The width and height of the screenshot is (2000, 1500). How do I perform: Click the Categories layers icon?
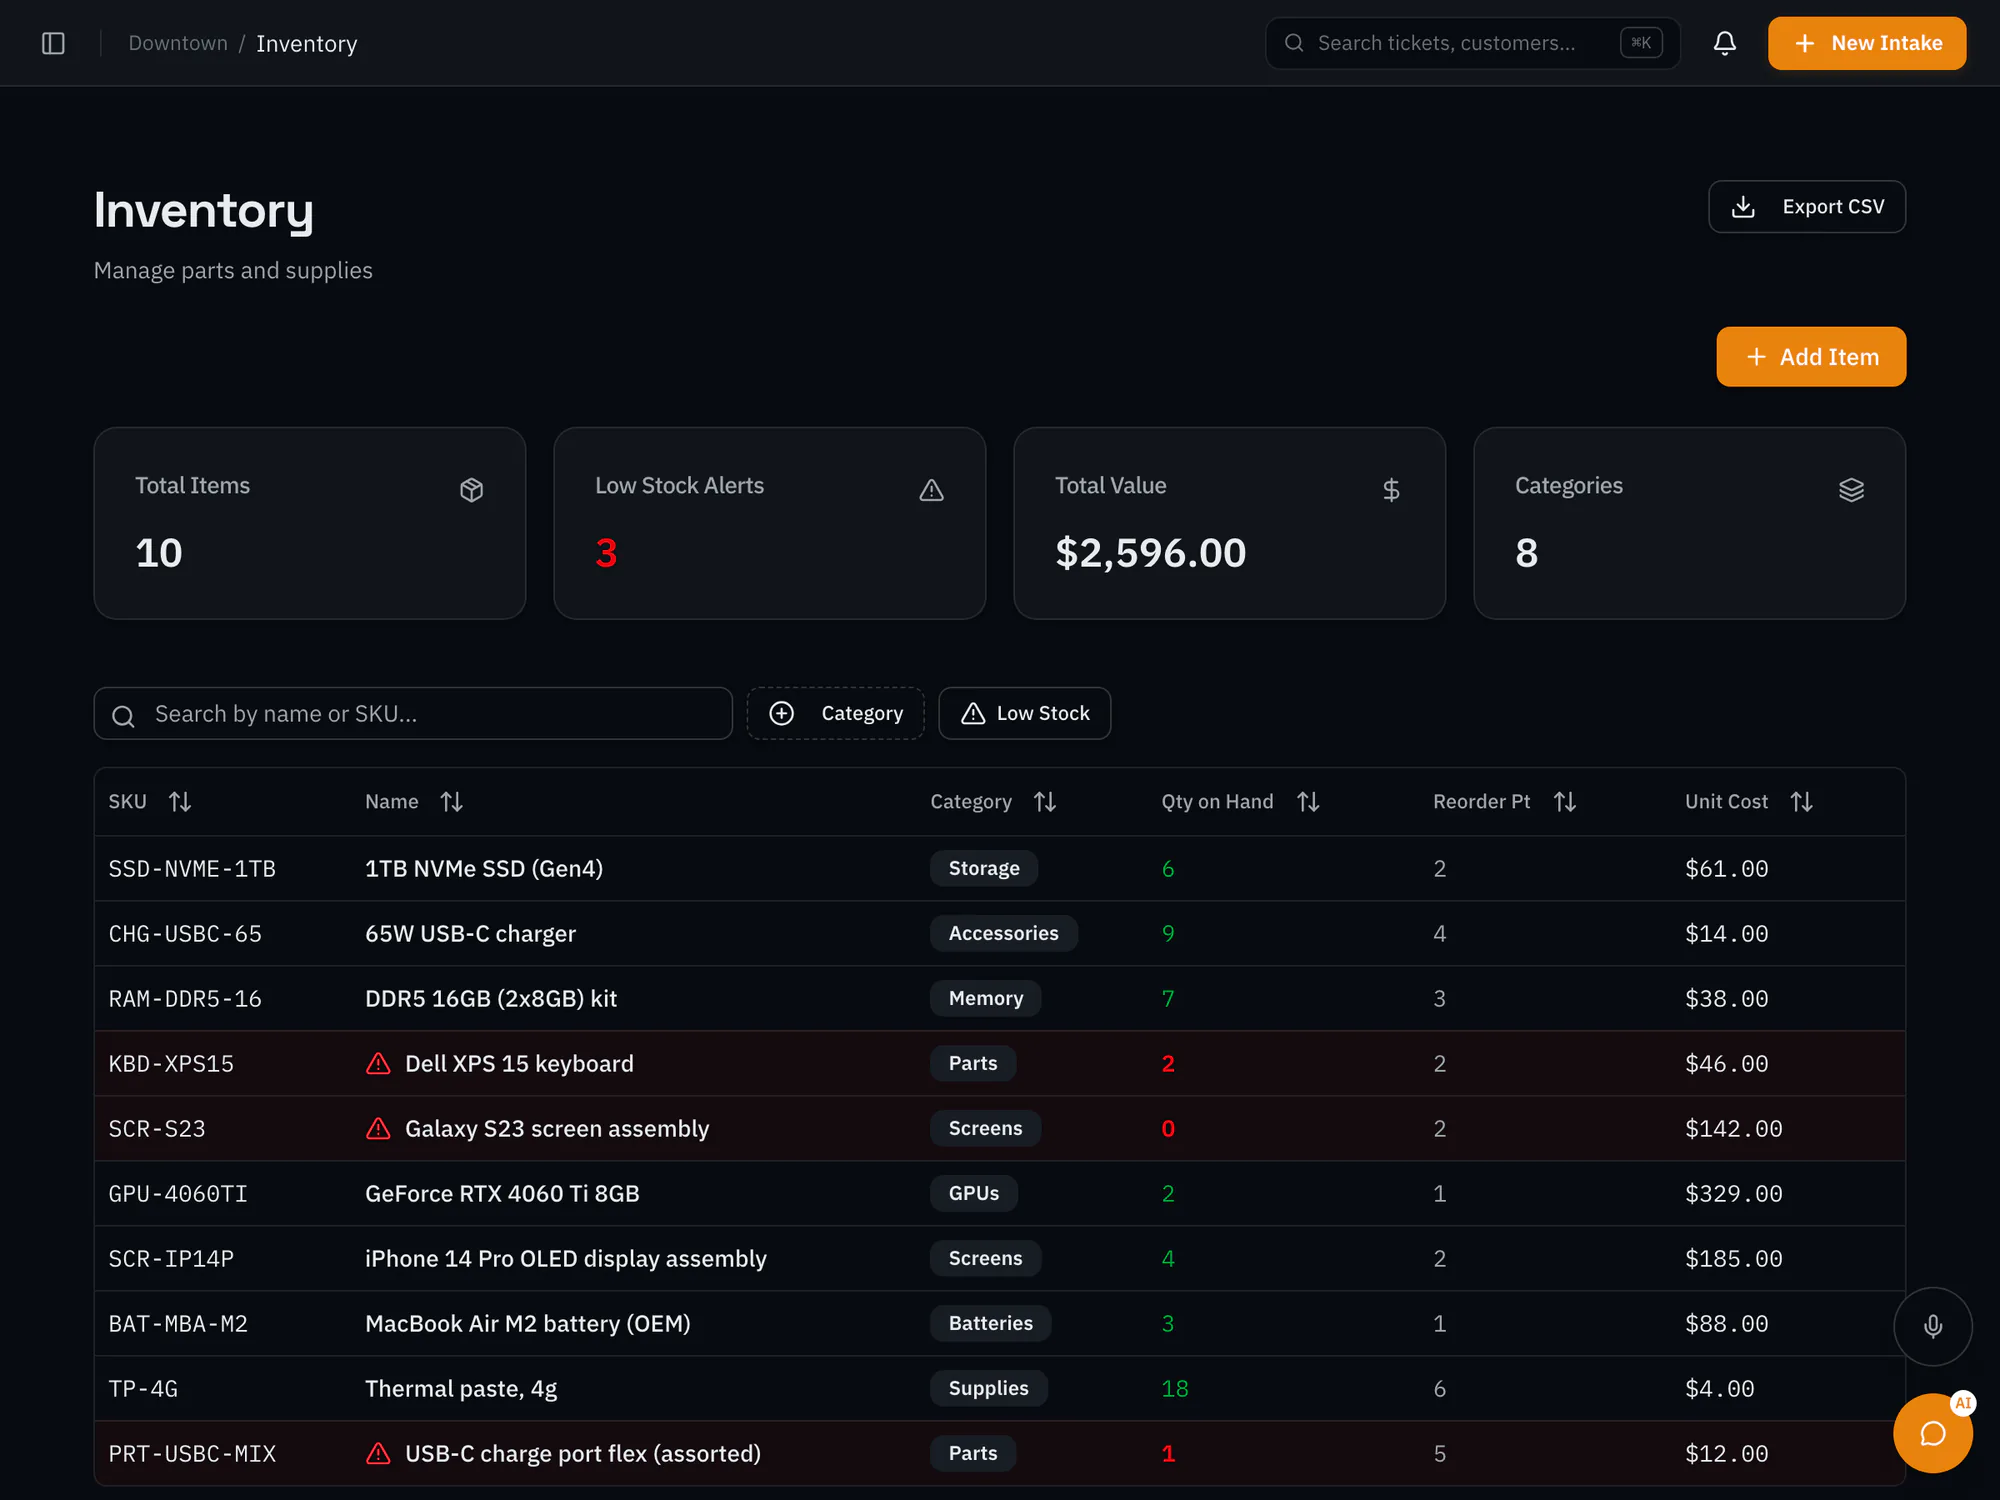(1851, 490)
